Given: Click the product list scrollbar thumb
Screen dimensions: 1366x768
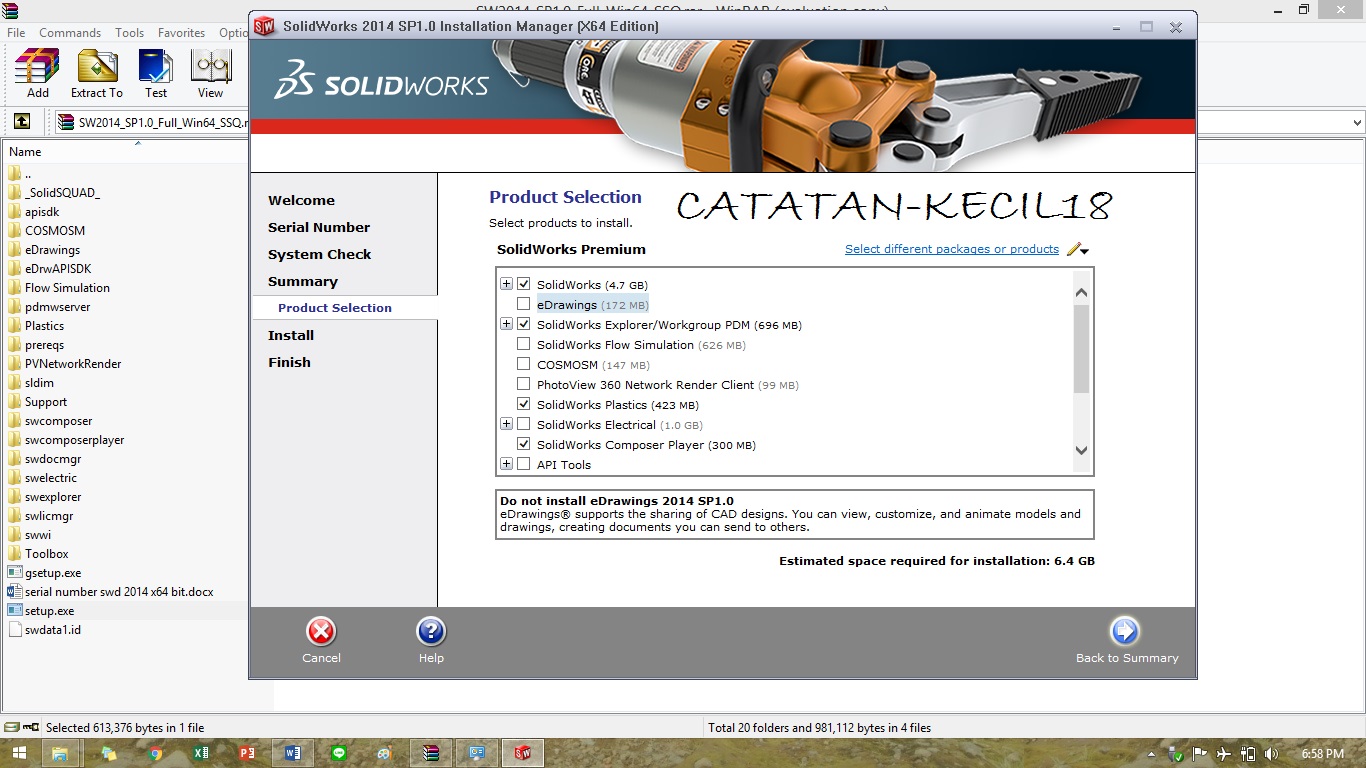Looking at the screenshot, I should 1081,349.
